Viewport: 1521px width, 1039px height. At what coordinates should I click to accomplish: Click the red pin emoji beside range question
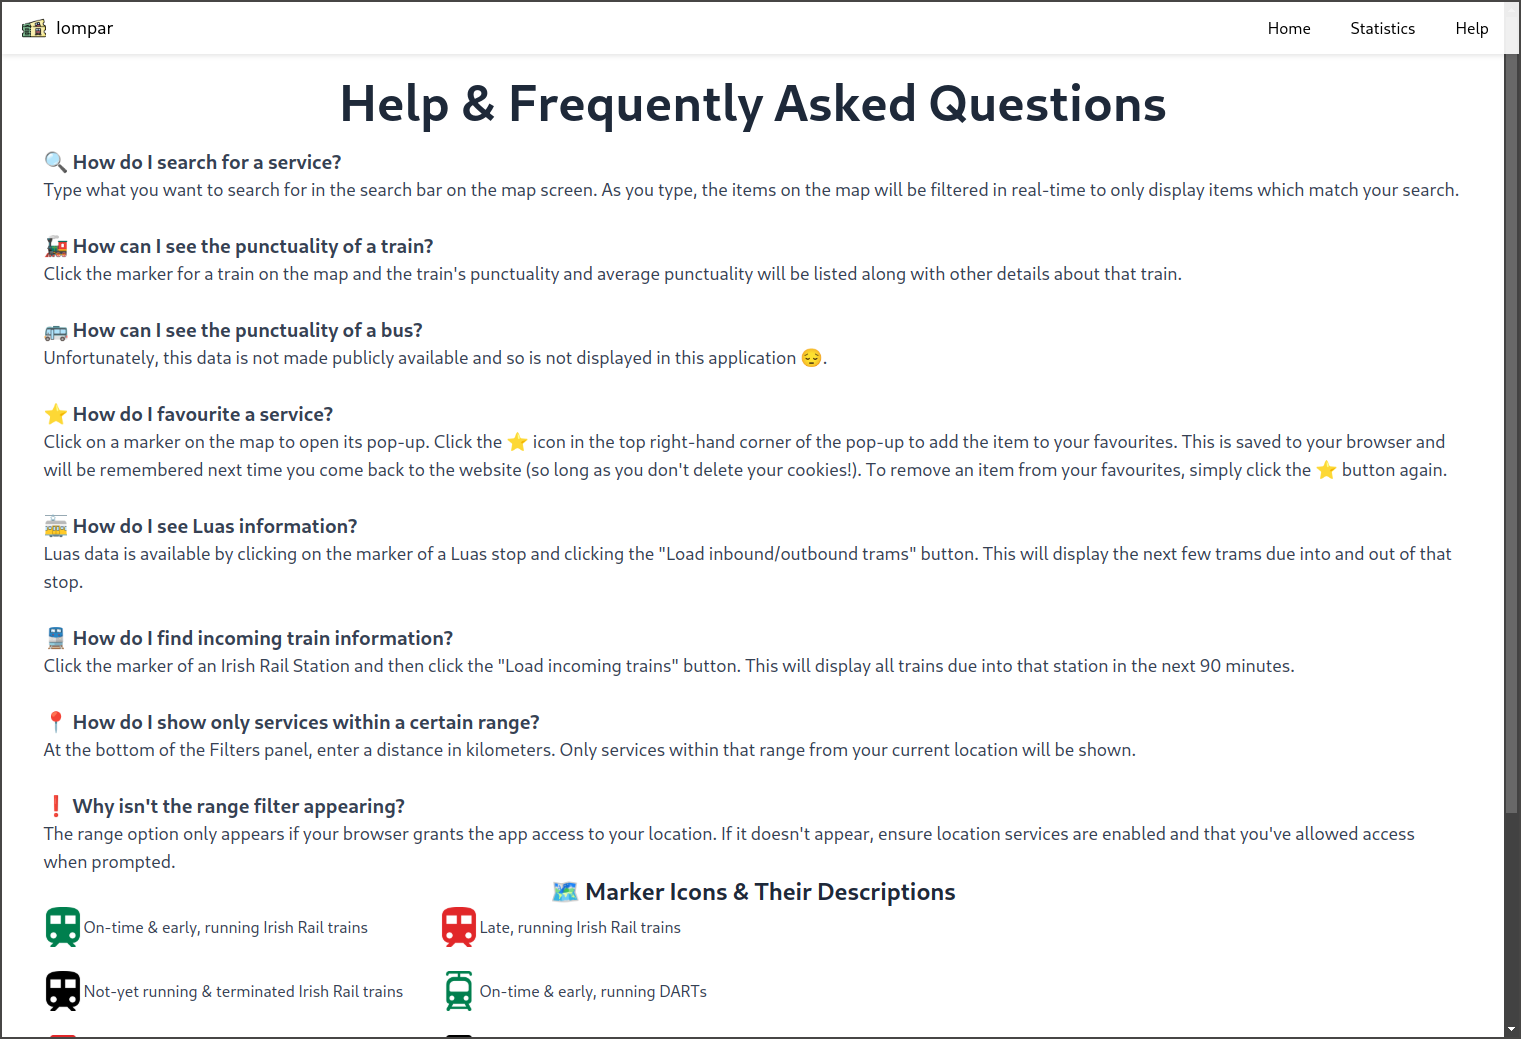click(x=56, y=722)
